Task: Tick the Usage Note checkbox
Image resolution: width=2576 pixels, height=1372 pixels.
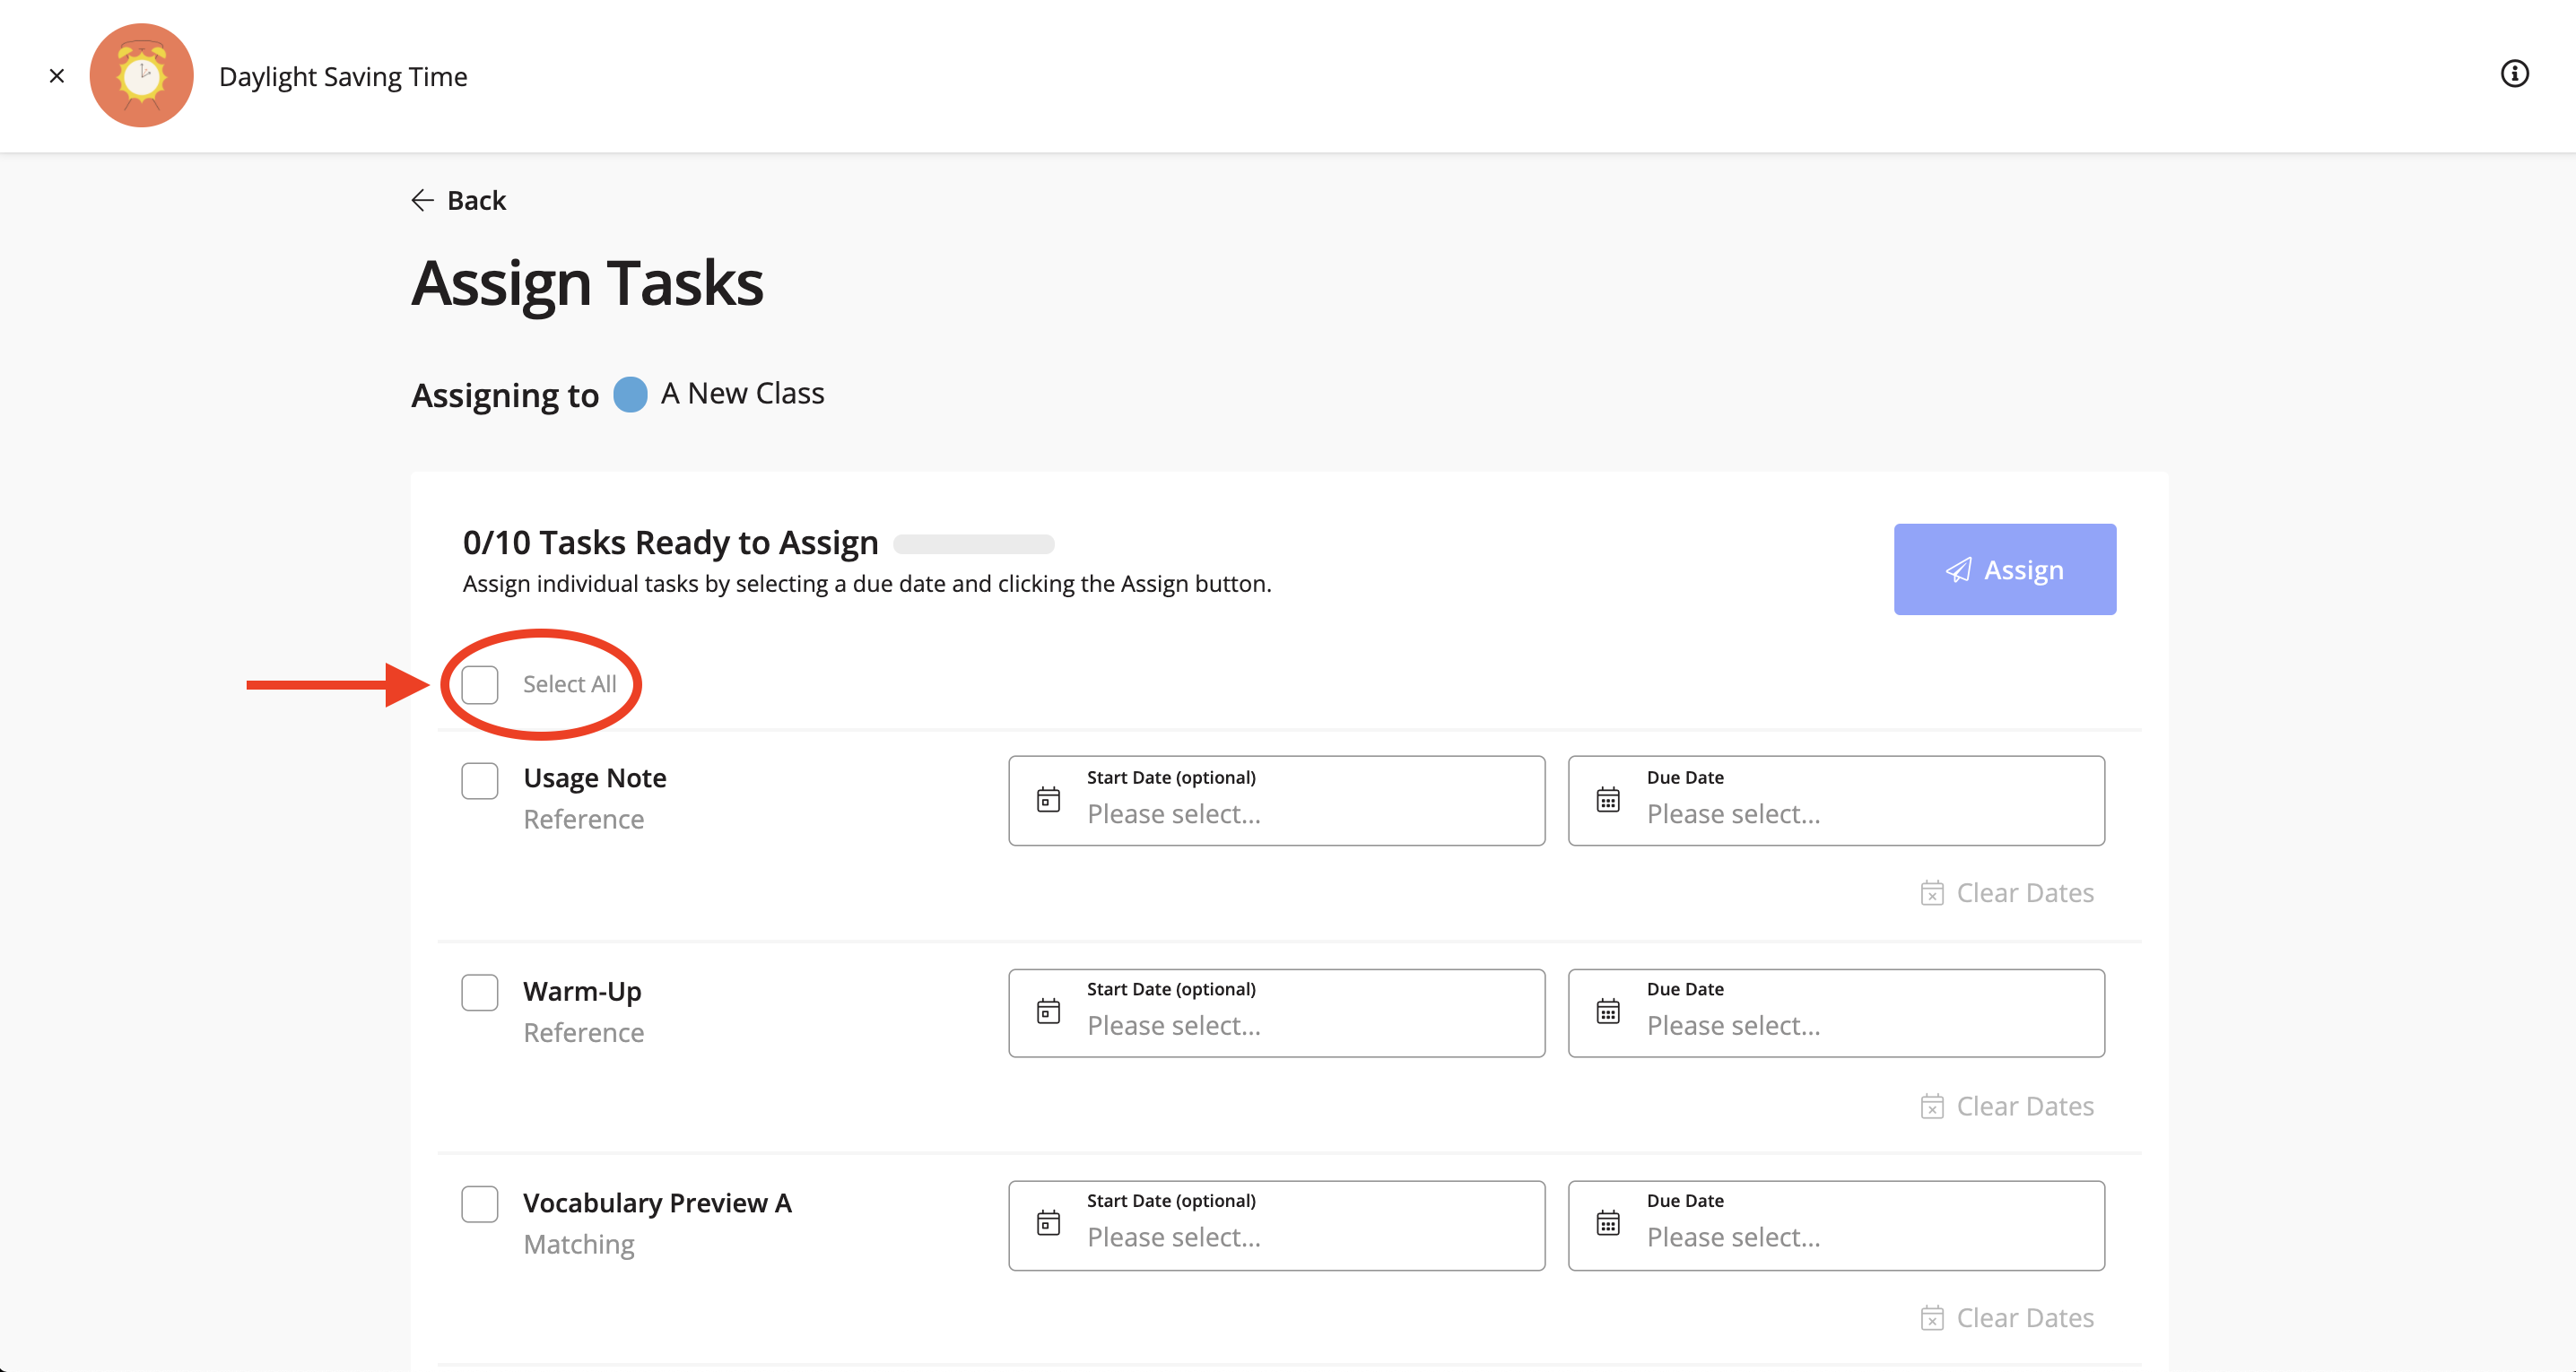Action: tap(480, 781)
